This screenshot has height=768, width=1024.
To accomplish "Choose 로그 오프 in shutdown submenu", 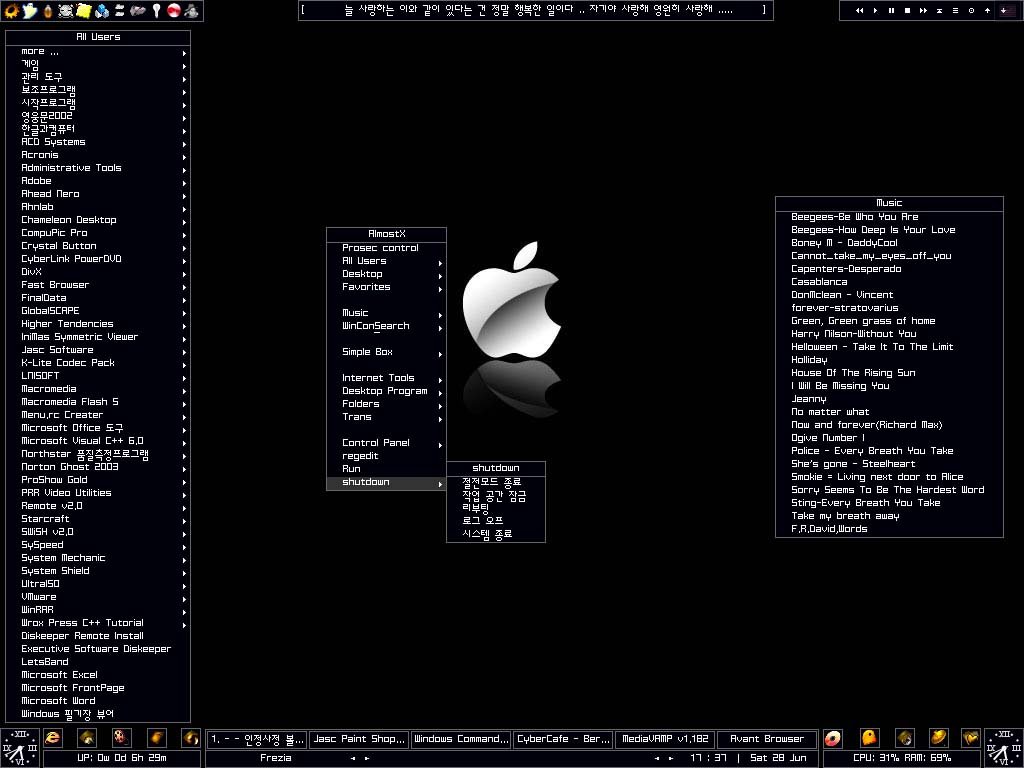I will click(x=496, y=521).
